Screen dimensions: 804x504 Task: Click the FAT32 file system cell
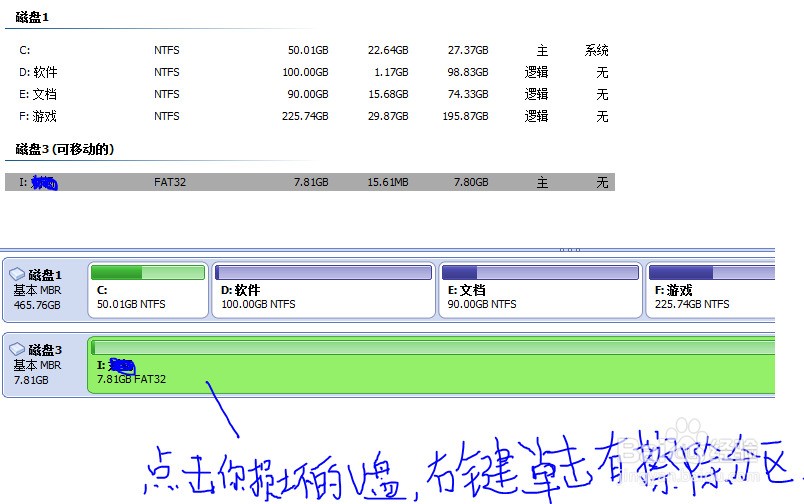click(170, 182)
